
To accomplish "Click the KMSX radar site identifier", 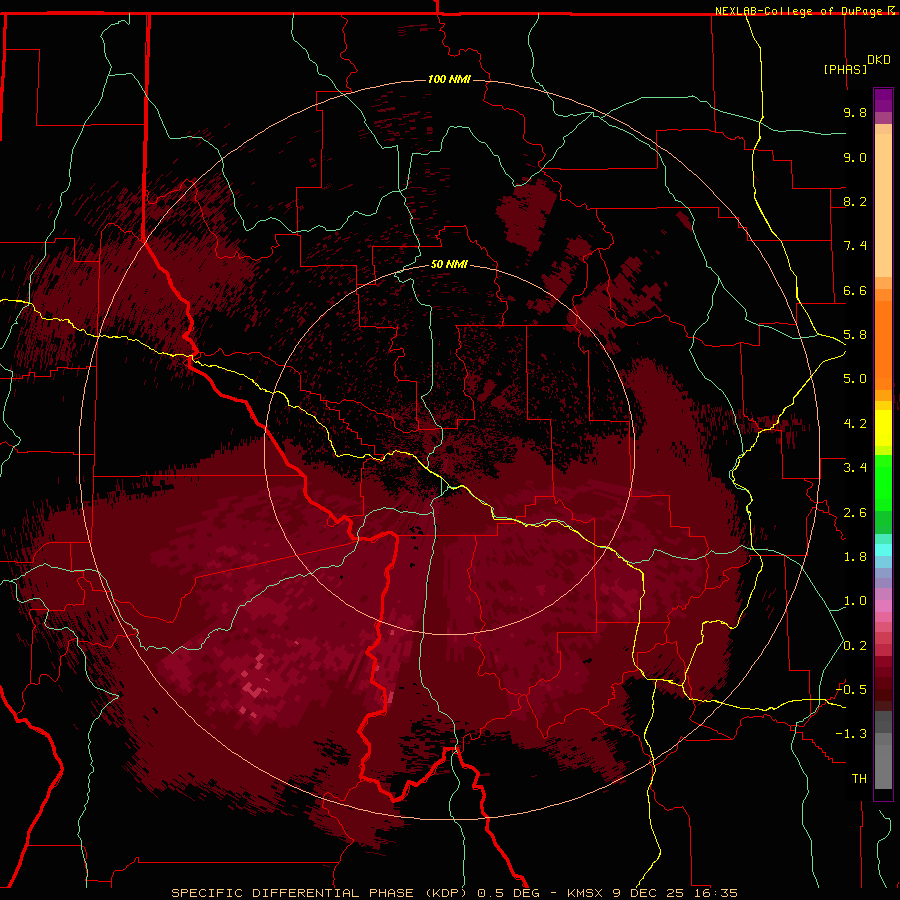I will pyautogui.click(x=585, y=893).
